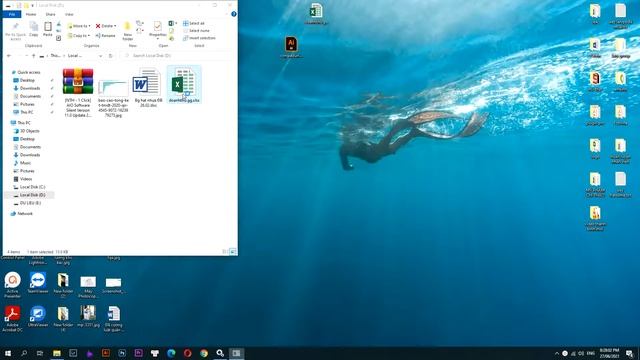
Task: Open the Explorer Help question mark
Action: (234, 14)
